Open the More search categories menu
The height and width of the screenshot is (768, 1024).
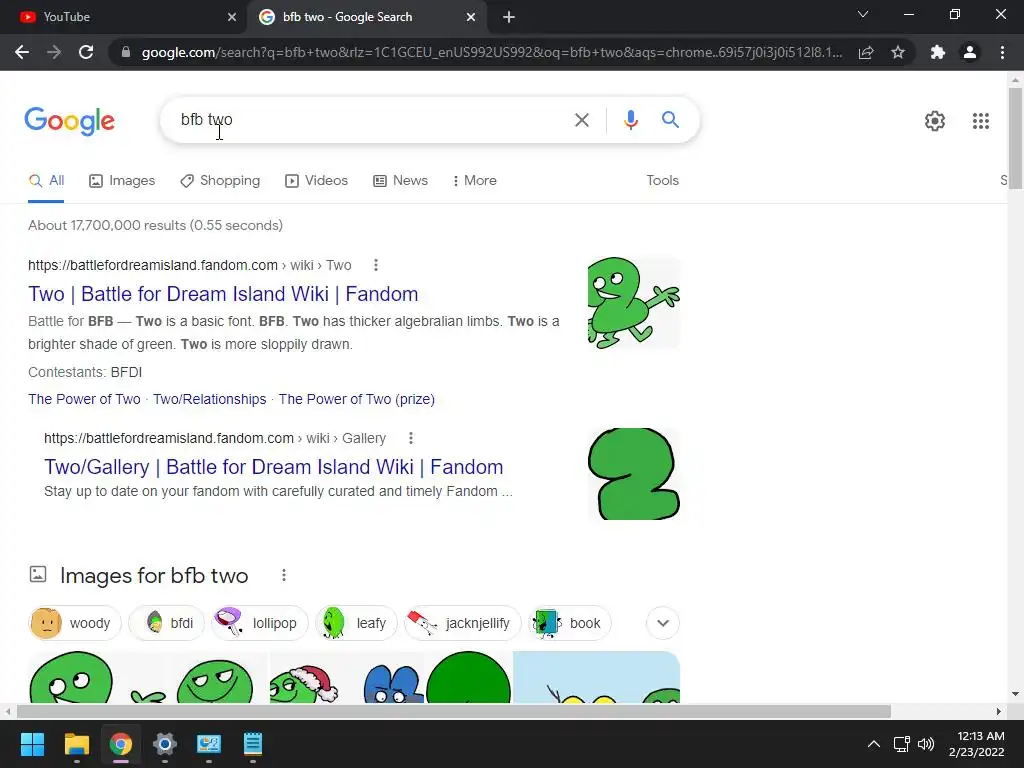(x=474, y=180)
